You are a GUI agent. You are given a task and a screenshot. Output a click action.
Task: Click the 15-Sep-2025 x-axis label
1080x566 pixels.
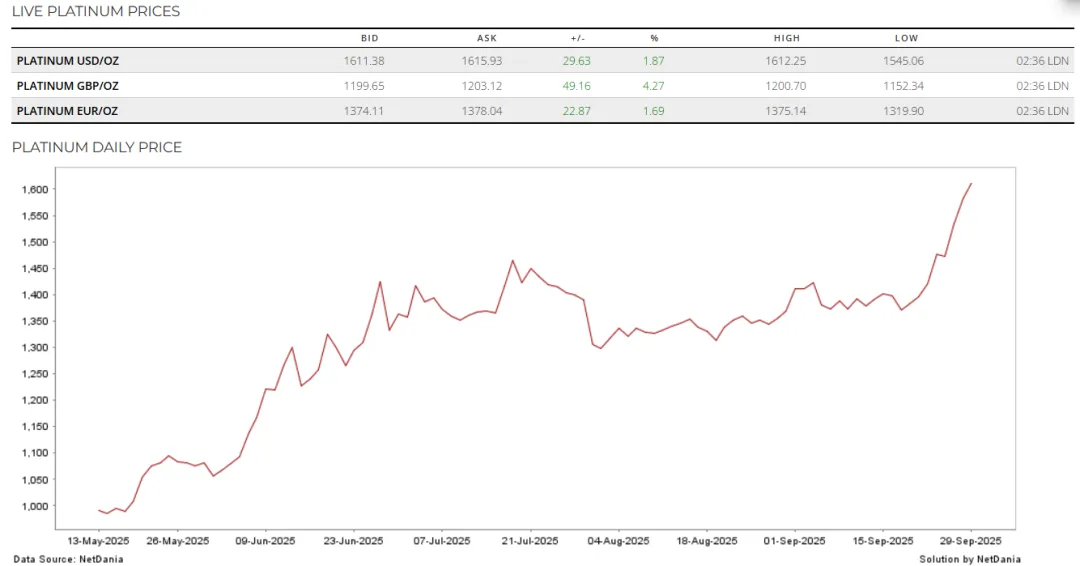883,541
